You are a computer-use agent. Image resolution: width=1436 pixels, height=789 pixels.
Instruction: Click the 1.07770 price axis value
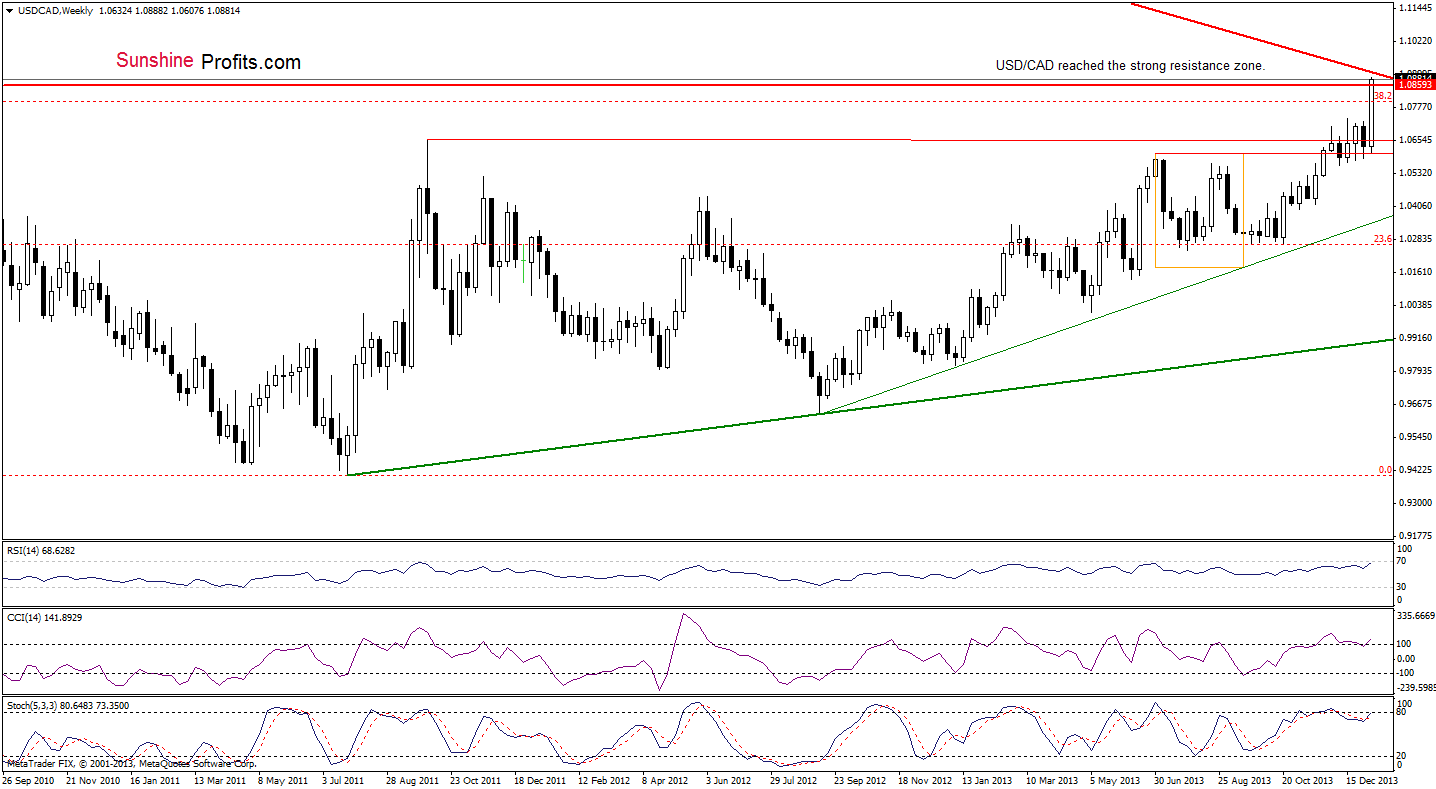click(1417, 106)
